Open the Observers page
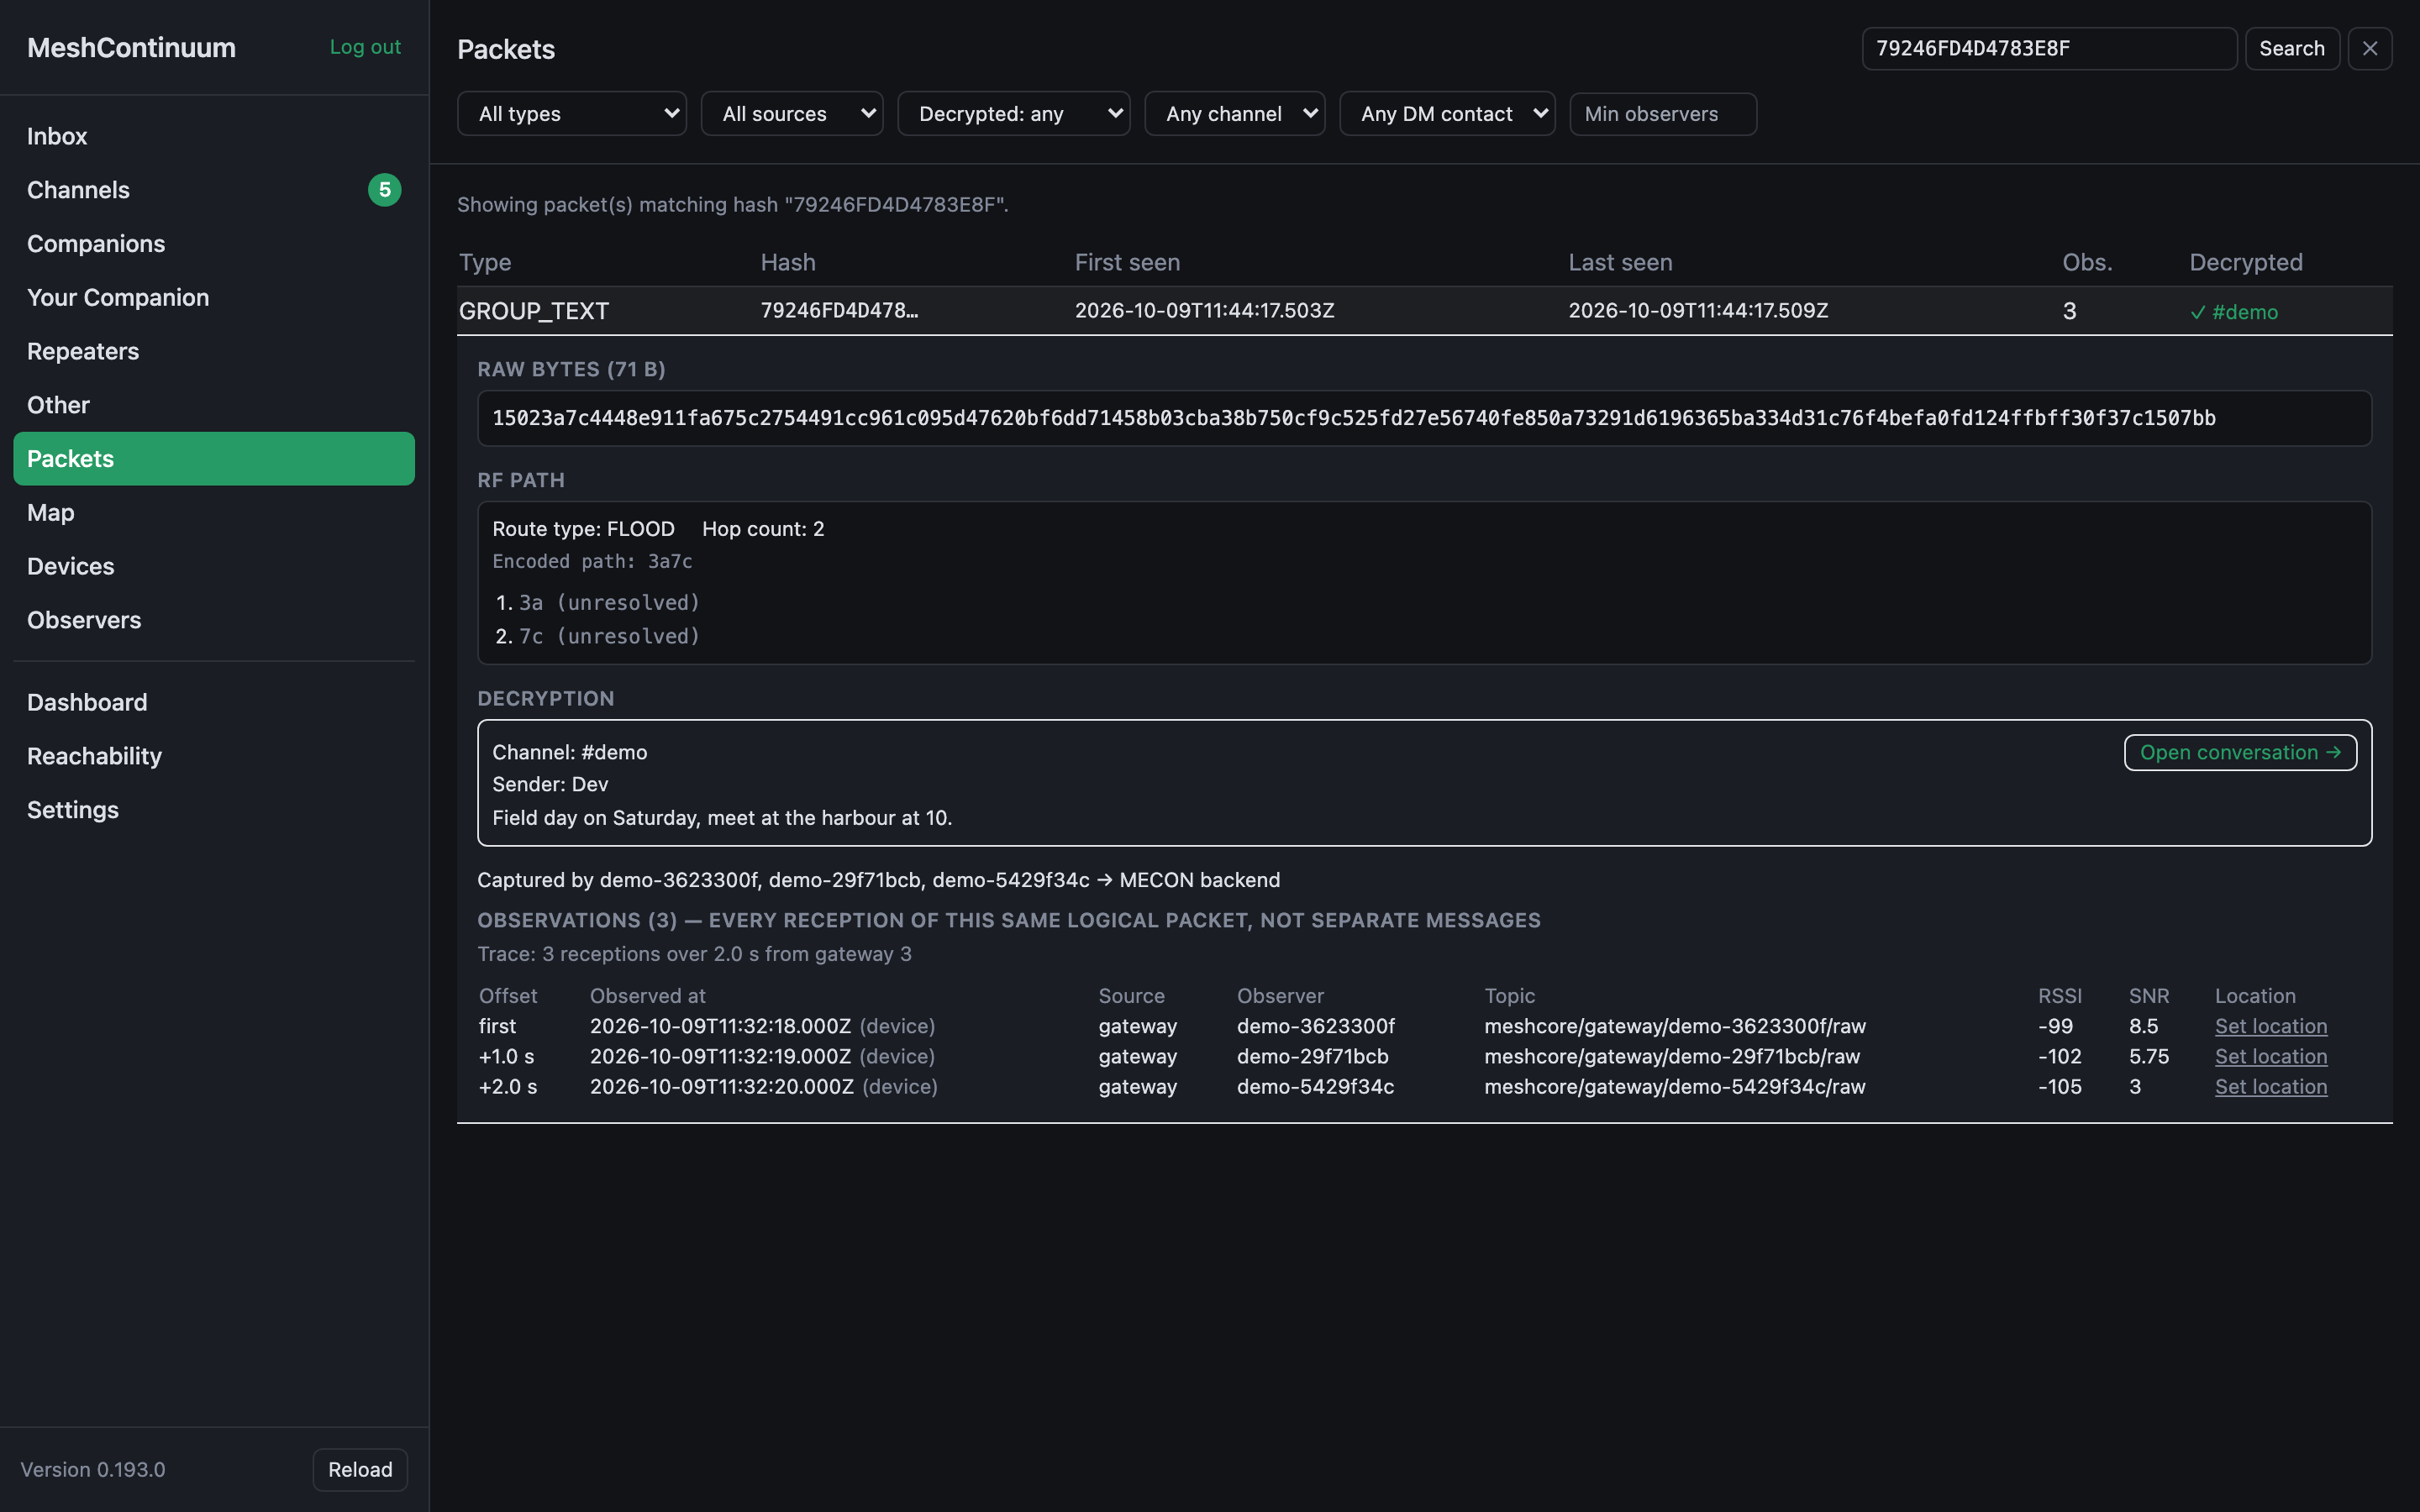This screenshot has height=1512, width=2420. point(214,620)
